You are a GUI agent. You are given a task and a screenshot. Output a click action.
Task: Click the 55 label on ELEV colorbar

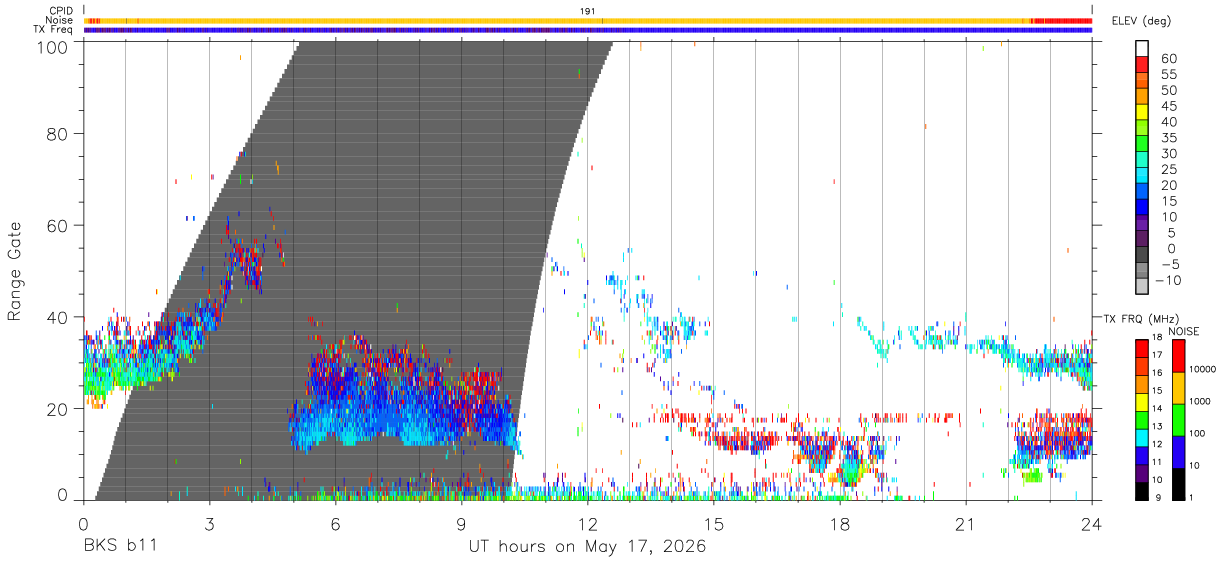(x=1168, y=74)
